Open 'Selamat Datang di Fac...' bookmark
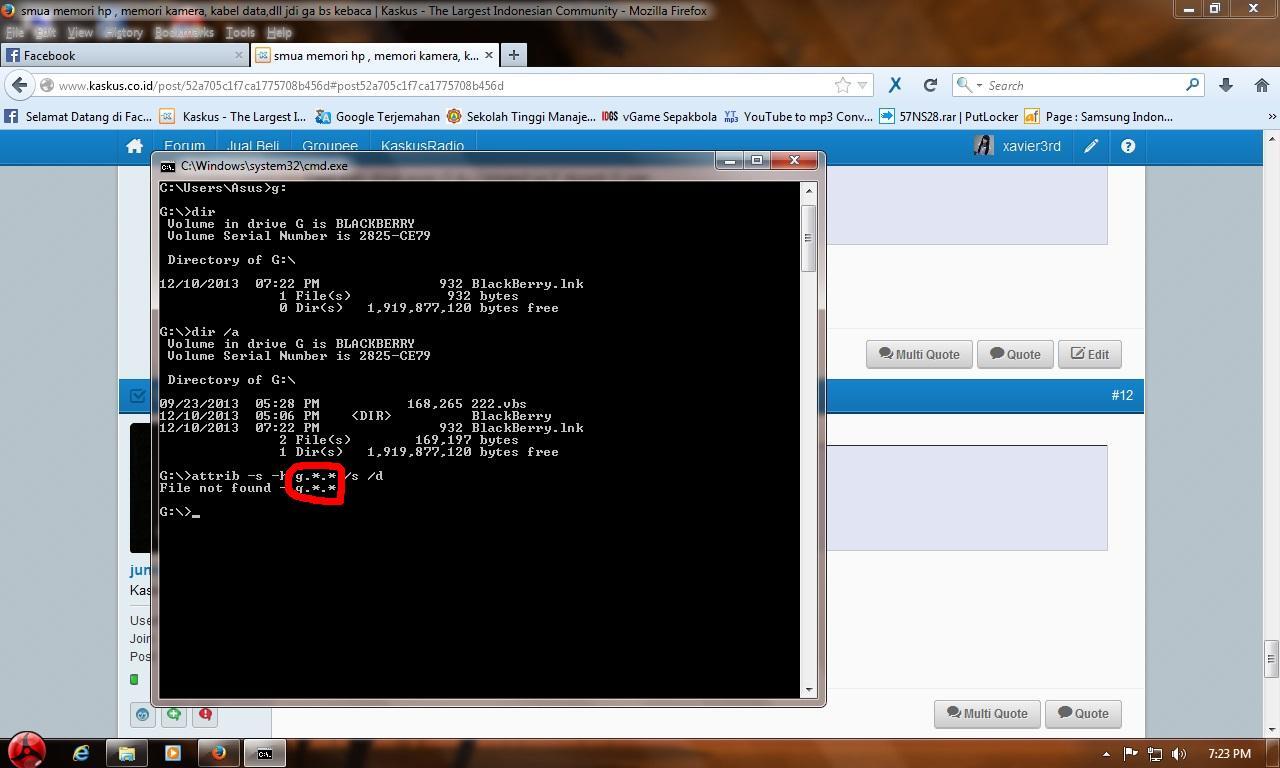This screenshot has width=1280, height=768. 78,116
